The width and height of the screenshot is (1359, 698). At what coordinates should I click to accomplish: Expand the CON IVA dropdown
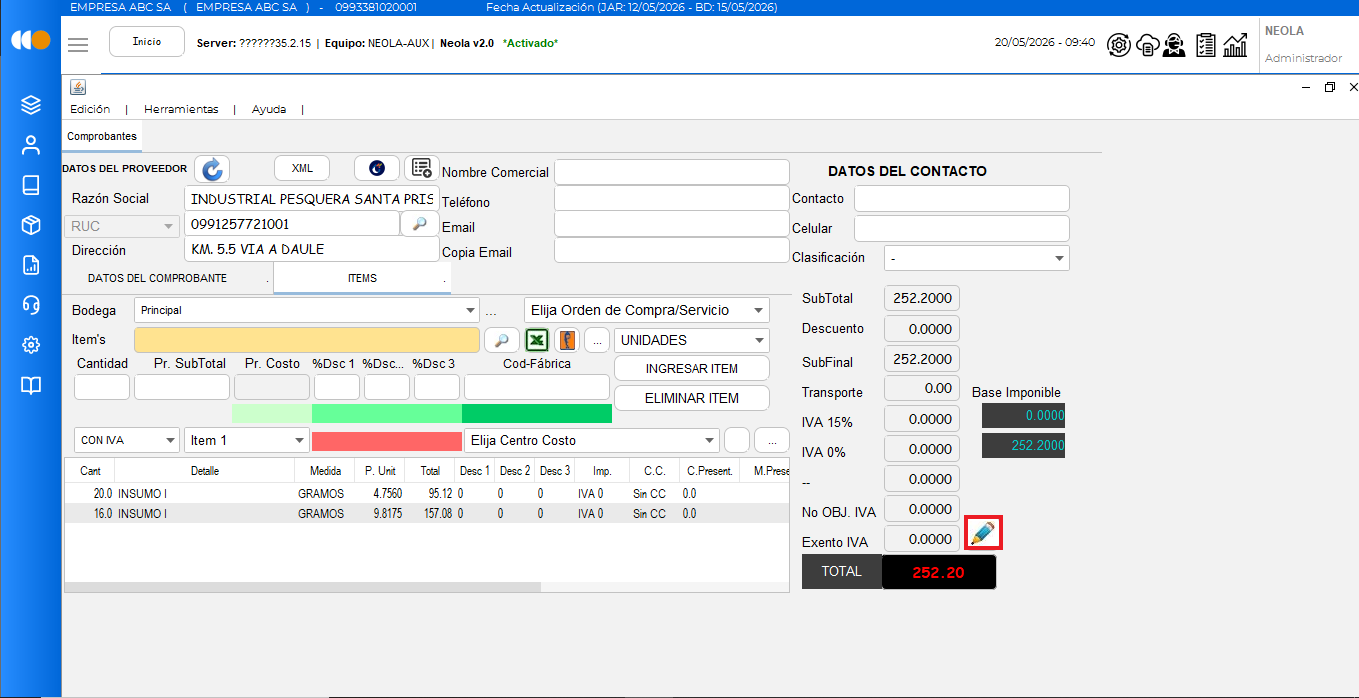click(127, 440)
